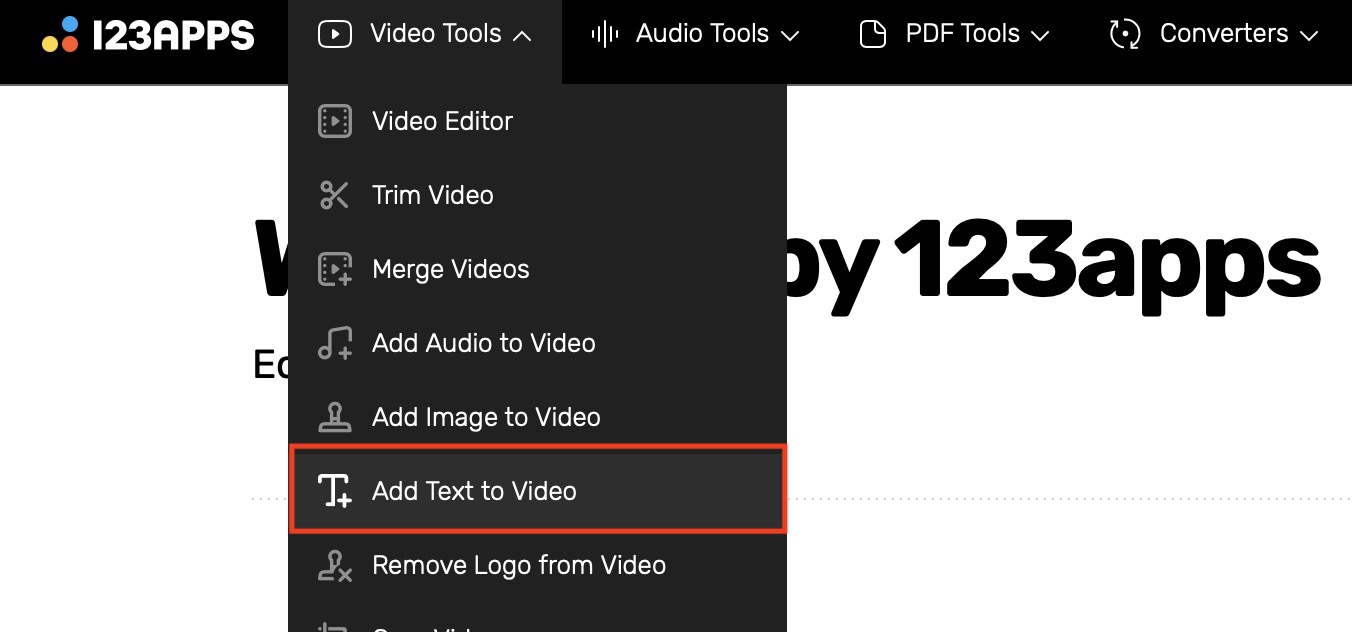
Task: Click the PDF Tools document icon
Action: pyautogui.click(x=873, y=34)
